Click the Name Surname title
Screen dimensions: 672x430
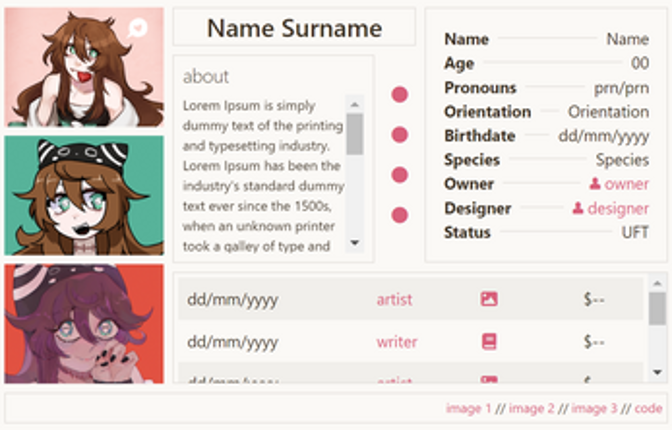294,28
